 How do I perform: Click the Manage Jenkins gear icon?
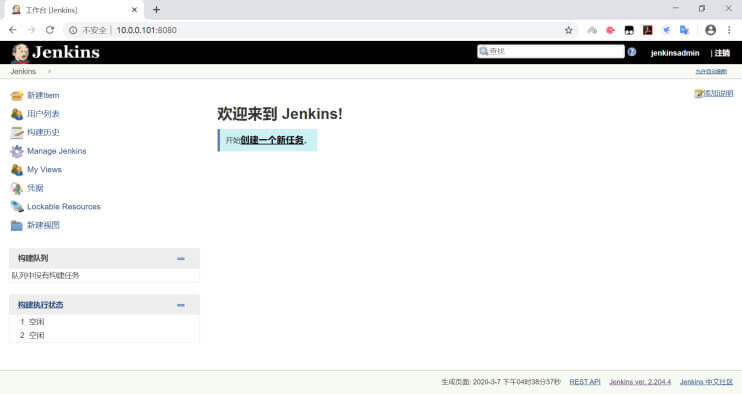point(17,151)
